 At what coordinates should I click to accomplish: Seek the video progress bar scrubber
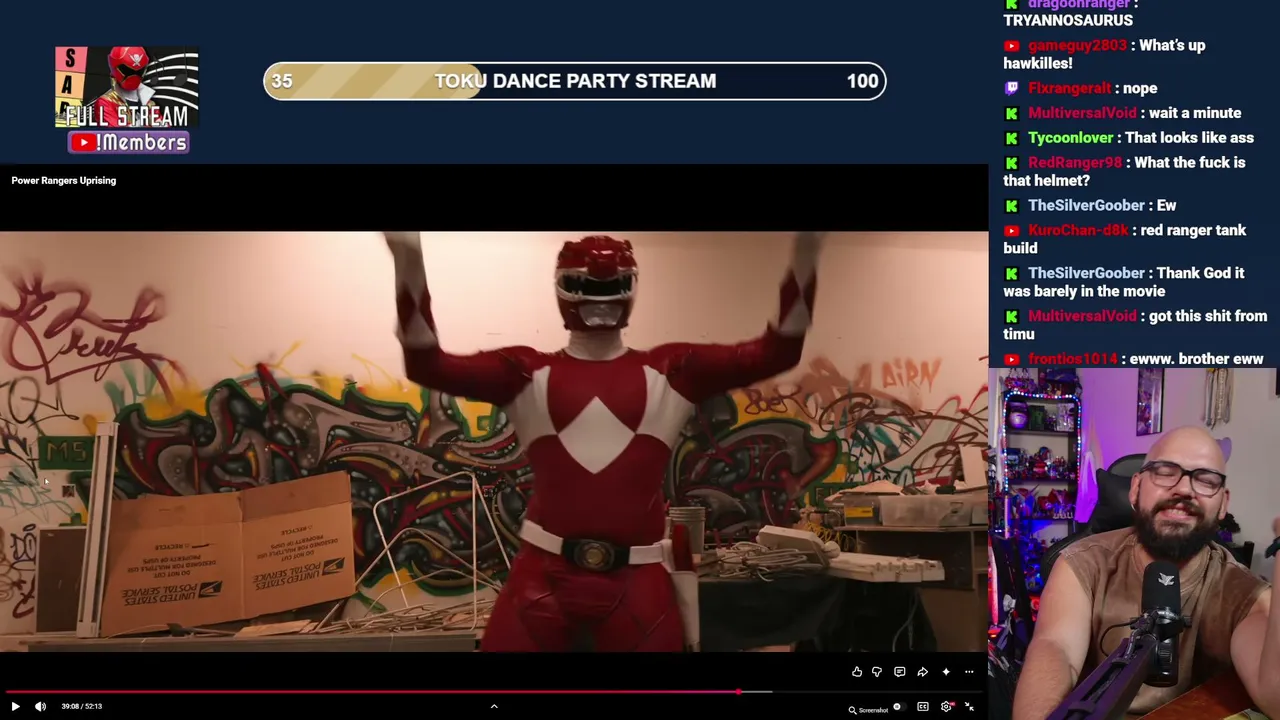click(739, 691)
